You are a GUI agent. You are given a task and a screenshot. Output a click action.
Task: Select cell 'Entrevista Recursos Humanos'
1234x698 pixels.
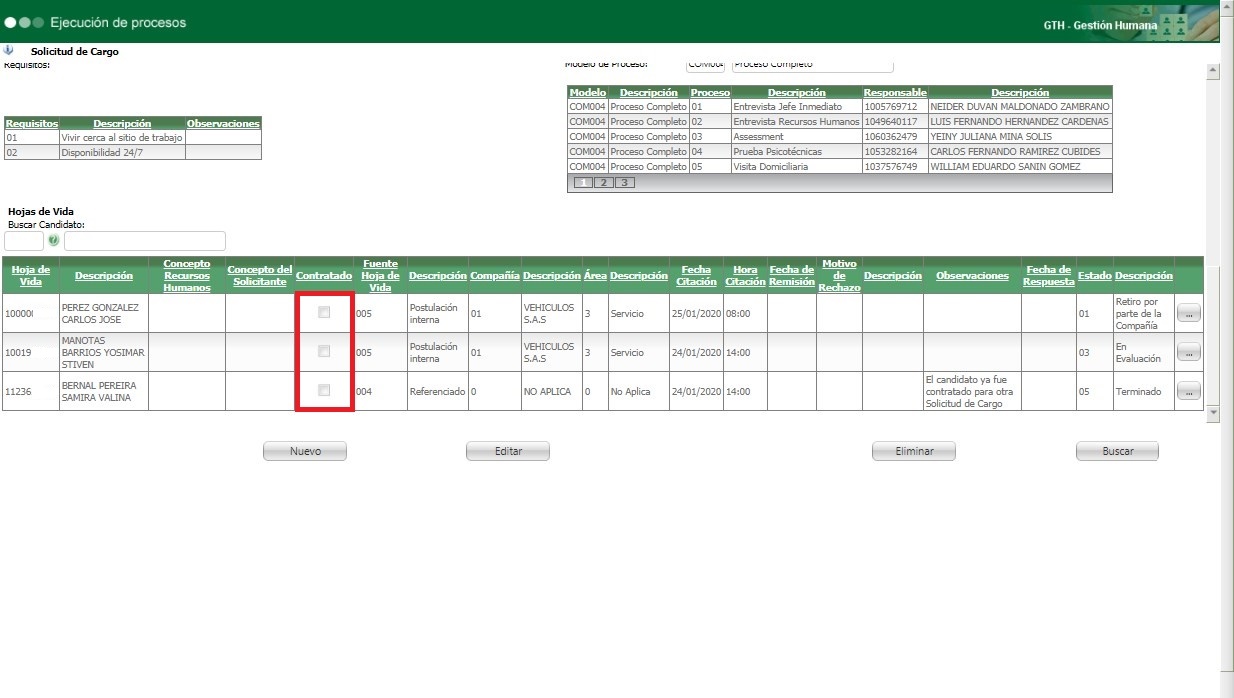click(796, 121)
